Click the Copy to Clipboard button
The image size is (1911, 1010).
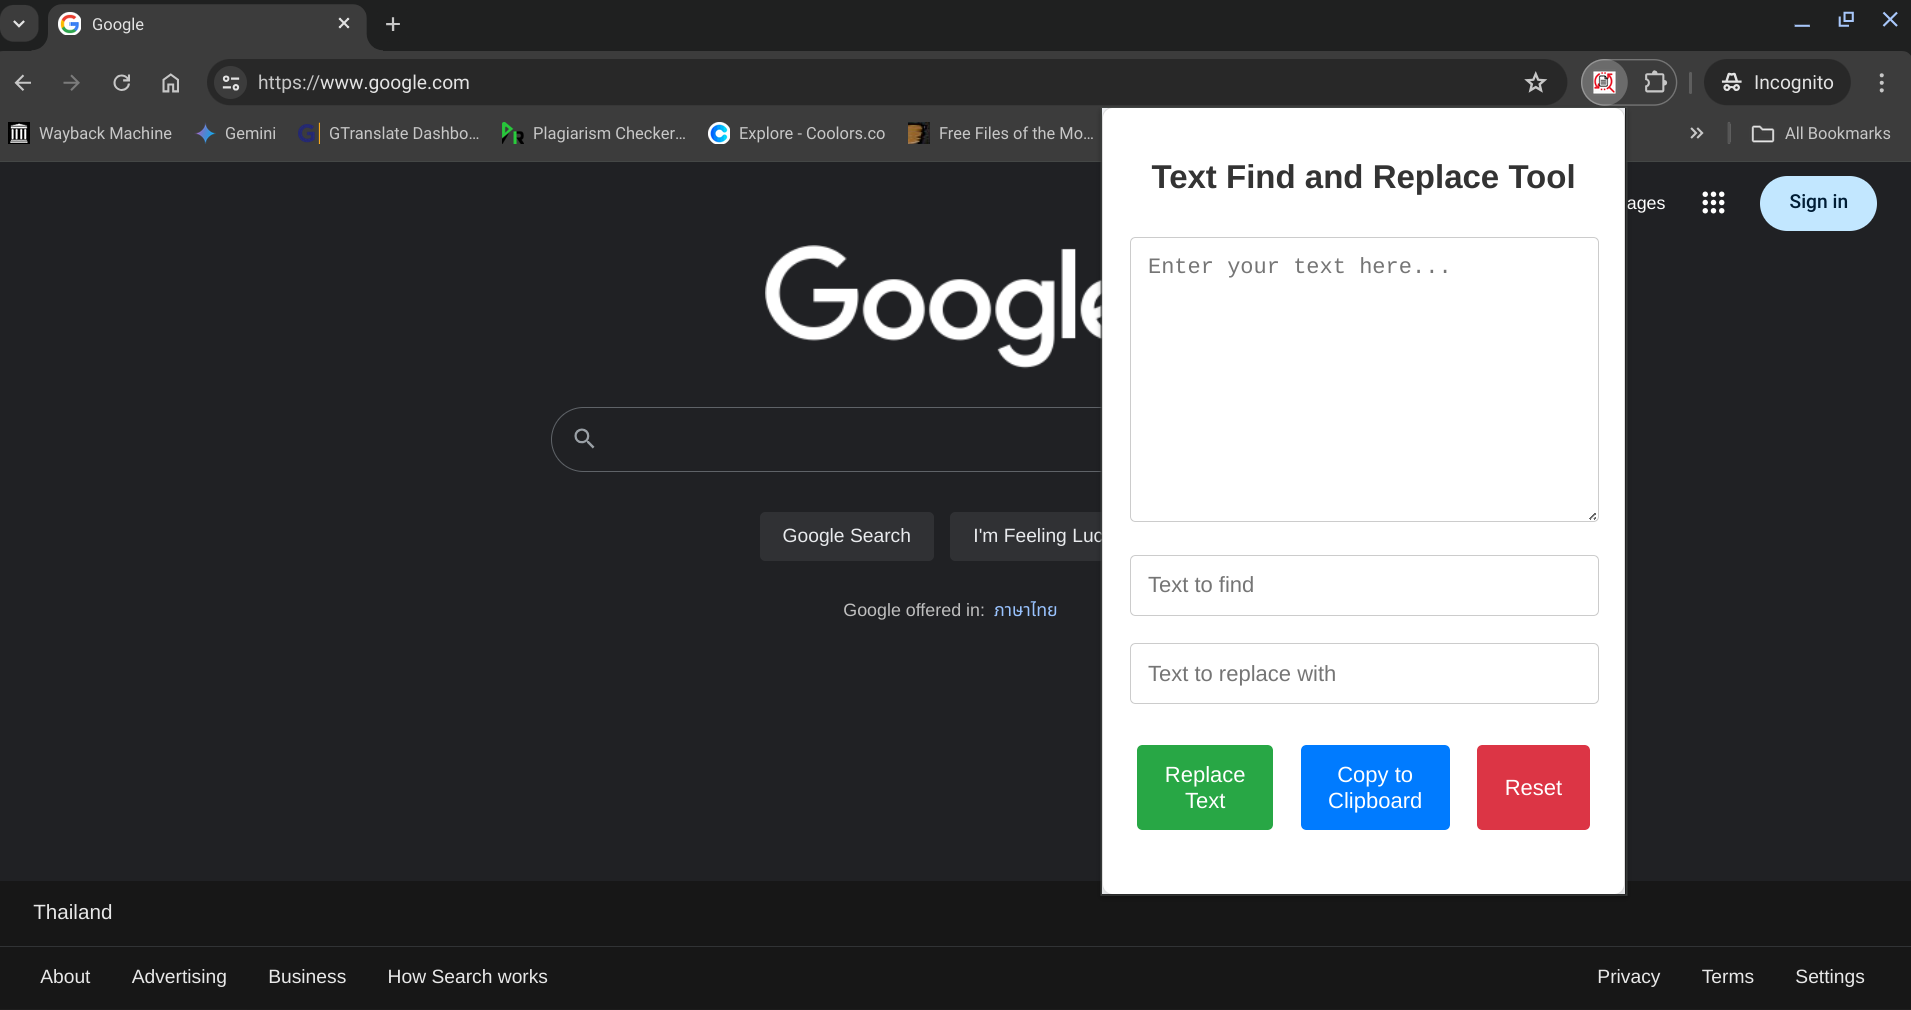click(x=1375, y=787)
